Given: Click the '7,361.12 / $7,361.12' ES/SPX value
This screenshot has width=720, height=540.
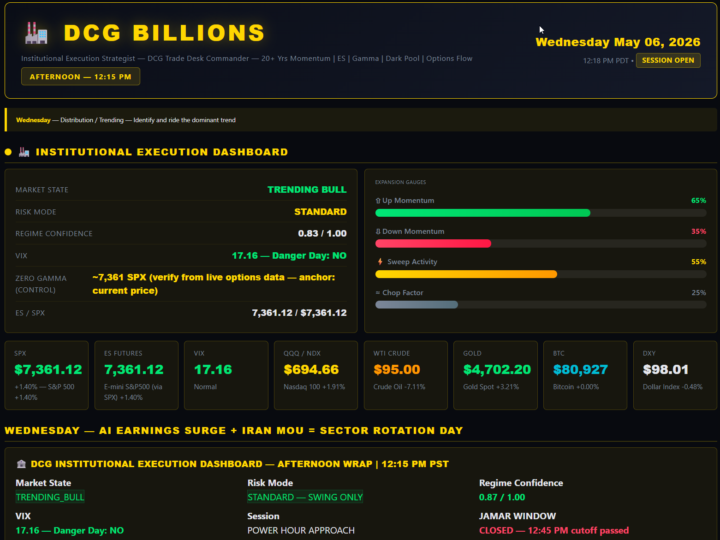Looking at the screenshot, I should (x=299, y=313).
